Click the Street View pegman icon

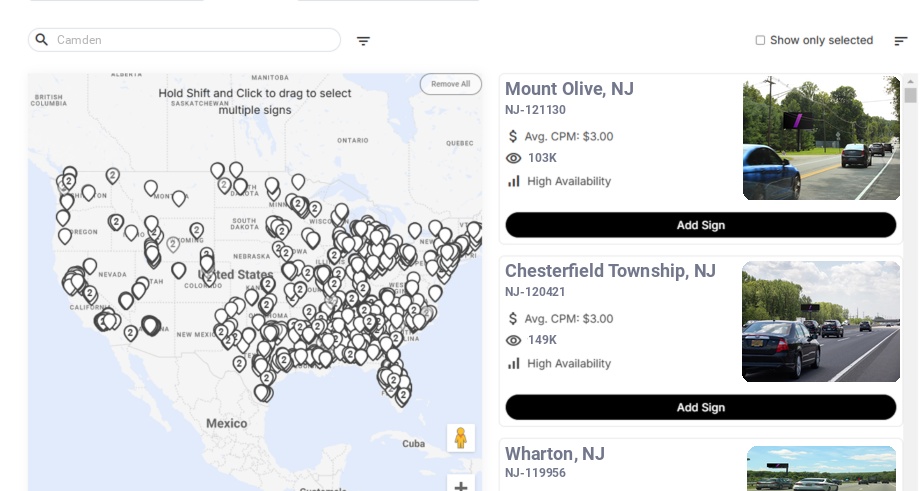coord(461,438)
